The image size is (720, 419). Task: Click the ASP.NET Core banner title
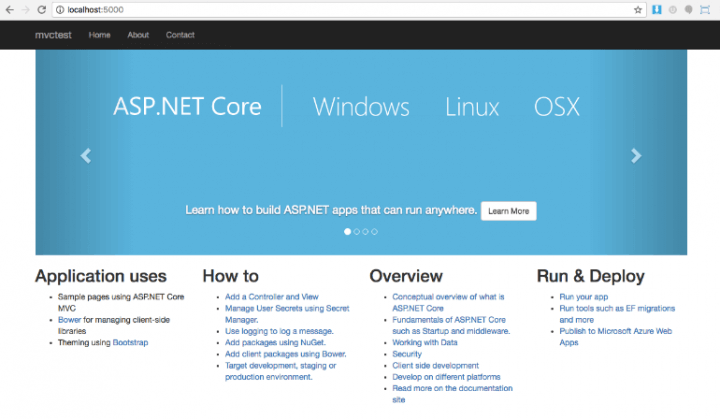point(187,107)
